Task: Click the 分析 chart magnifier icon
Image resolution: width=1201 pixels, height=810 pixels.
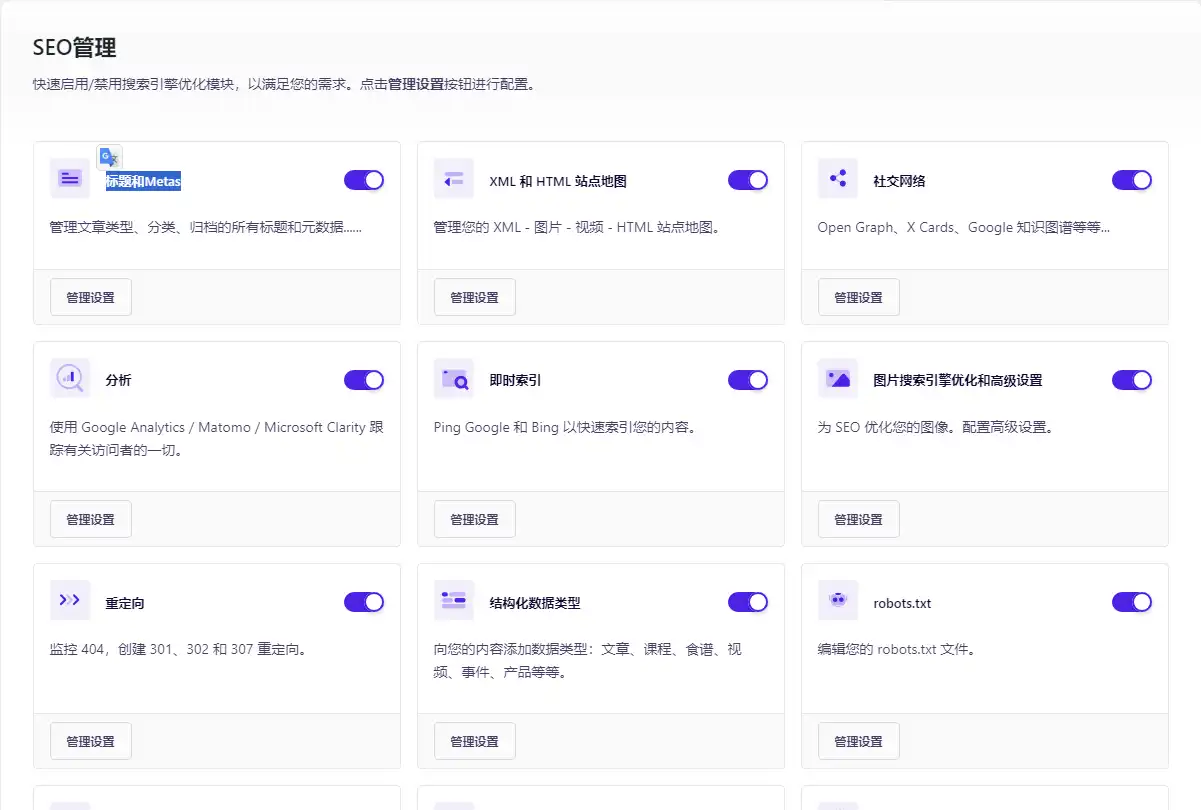Action: (68, 379)
